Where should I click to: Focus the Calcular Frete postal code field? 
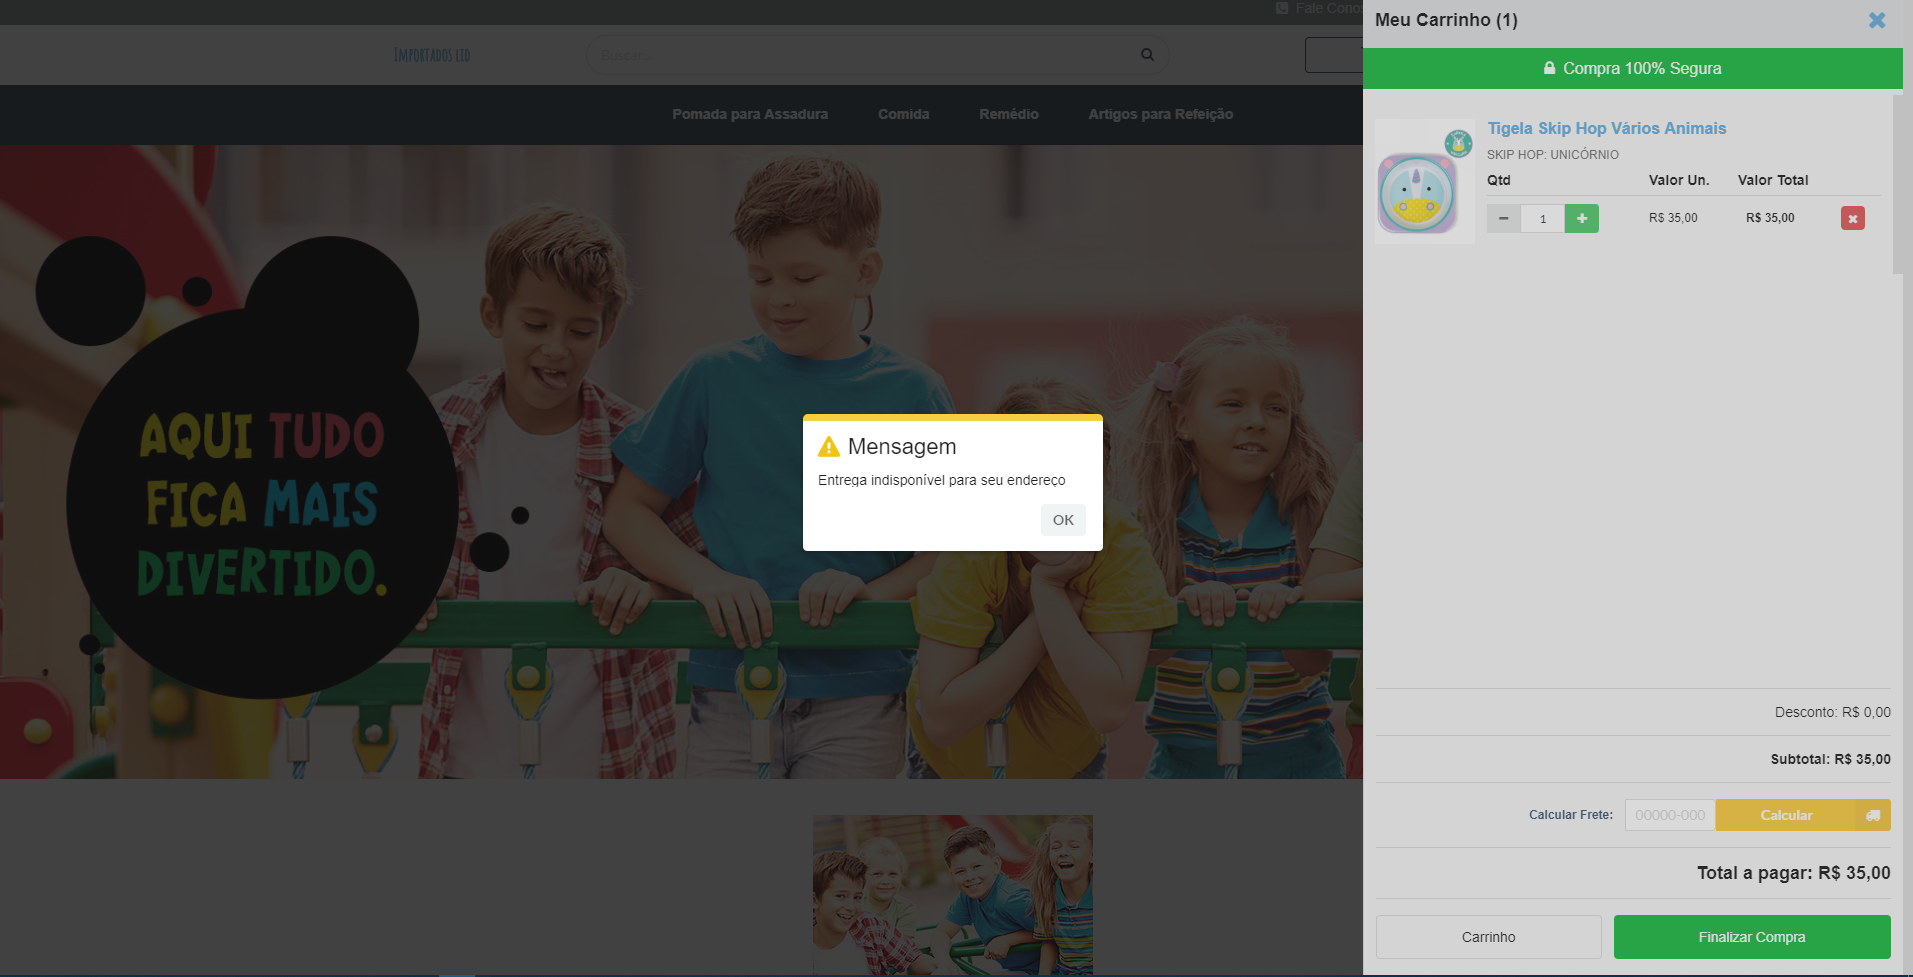click(1669, 815)
